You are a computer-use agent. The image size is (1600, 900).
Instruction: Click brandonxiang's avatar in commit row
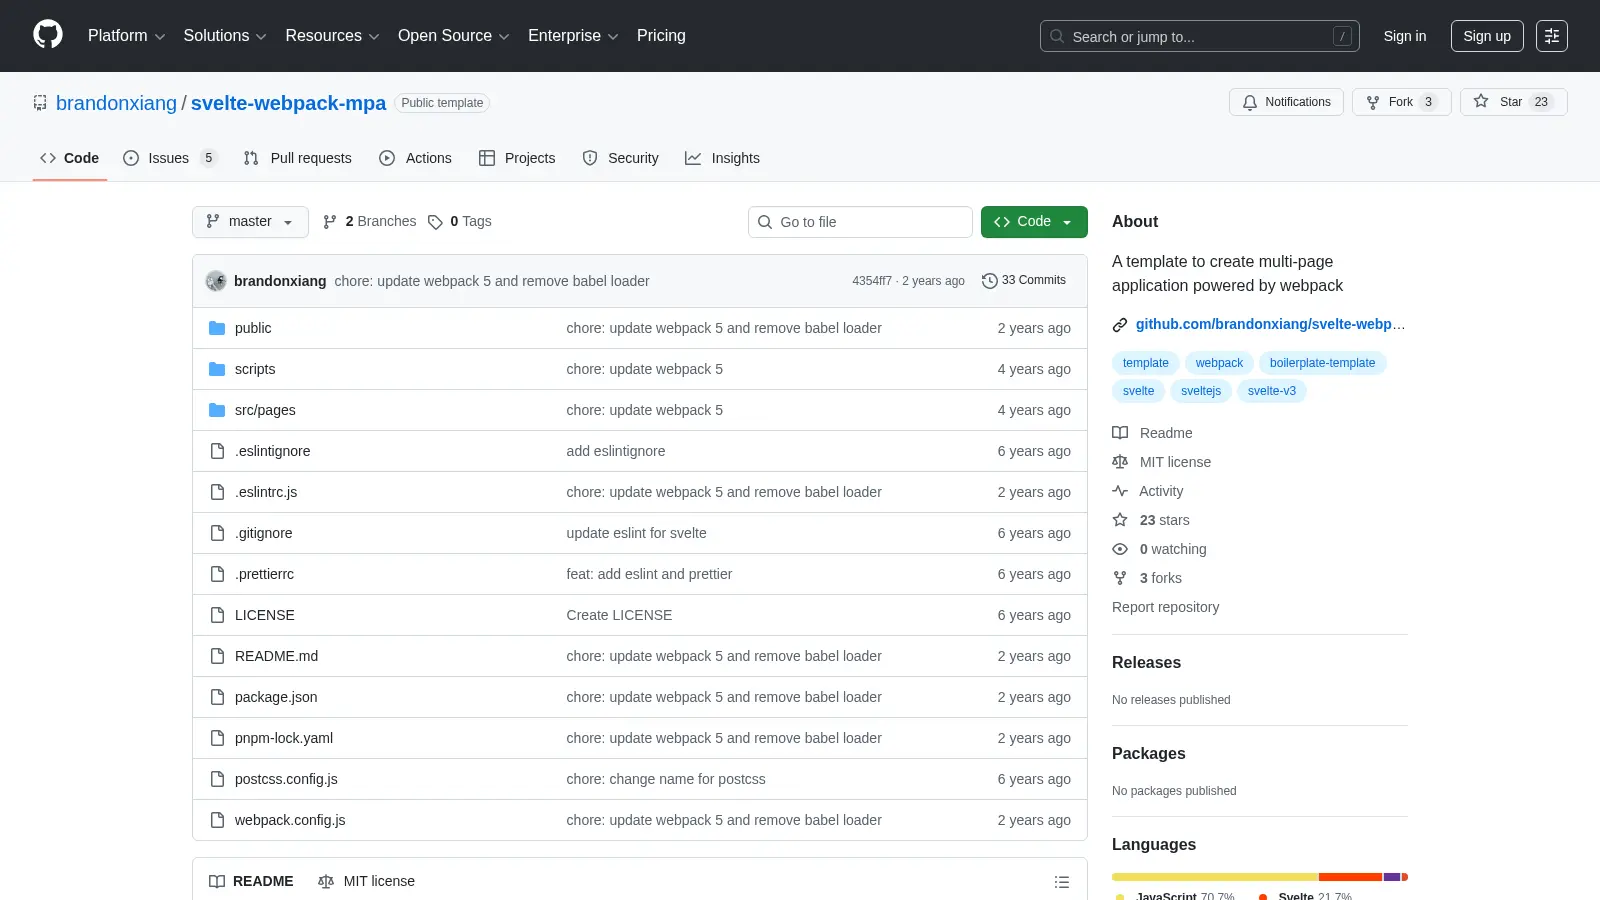click(x=216, y=281)
